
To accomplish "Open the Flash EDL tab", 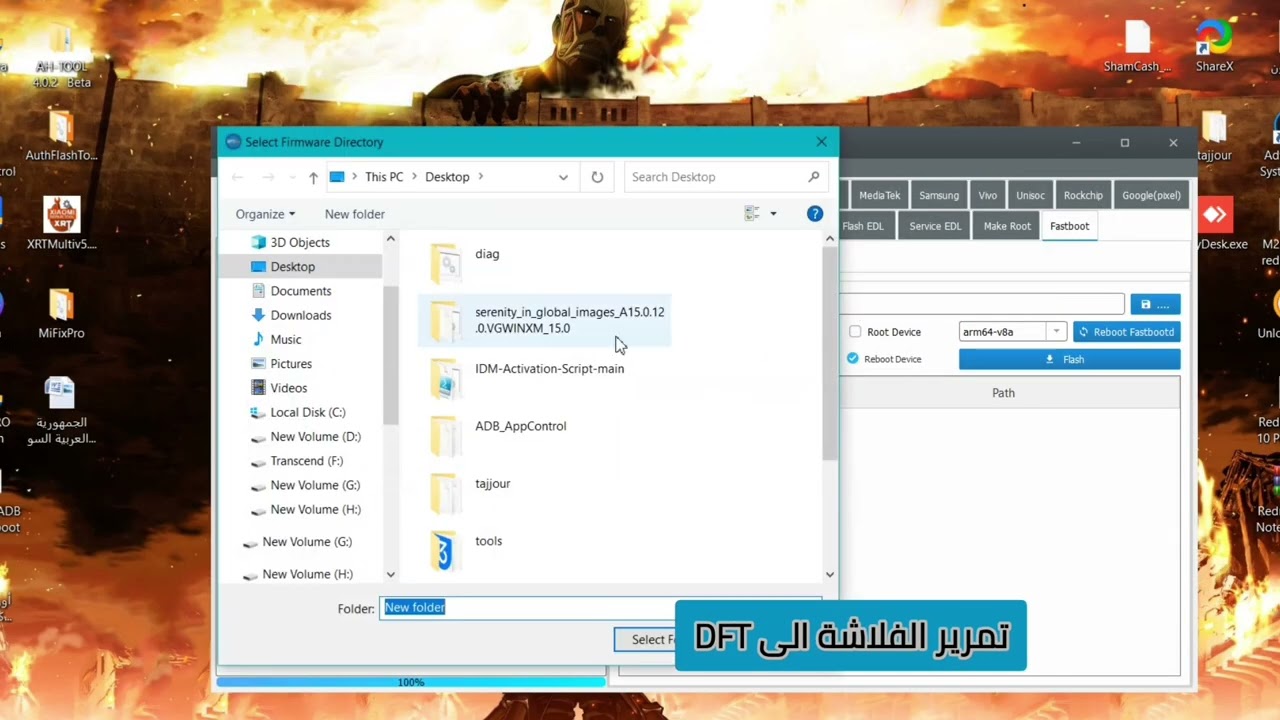I will click(x=864, y=226).
